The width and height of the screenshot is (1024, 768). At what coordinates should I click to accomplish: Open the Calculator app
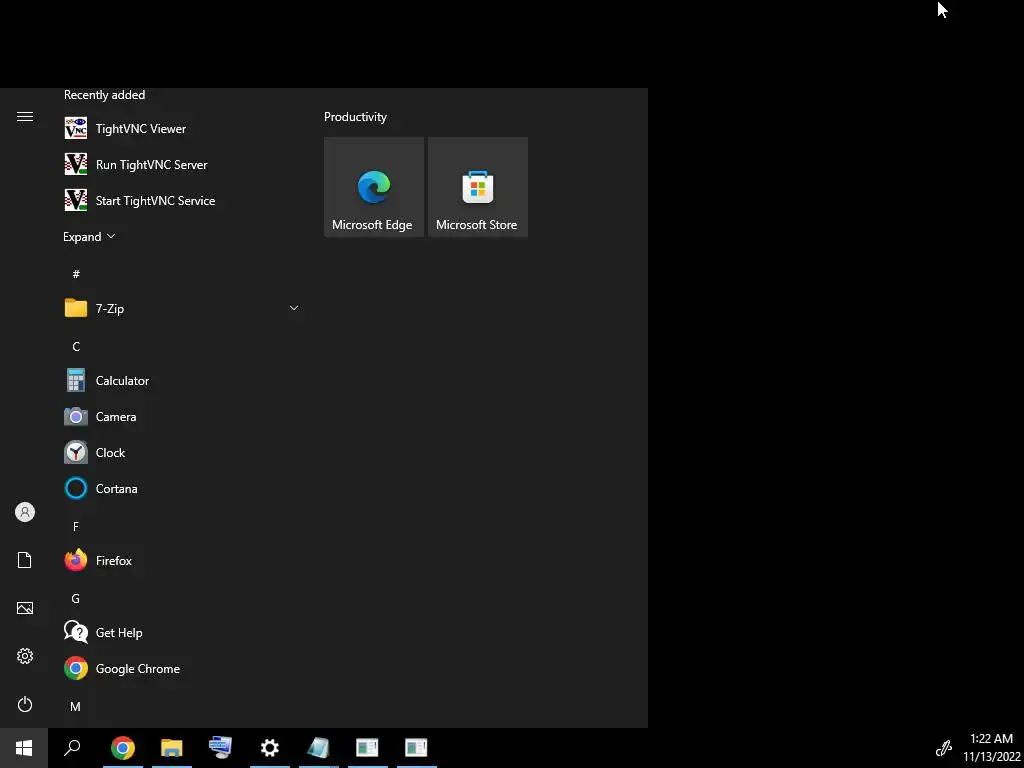(182, 381)
